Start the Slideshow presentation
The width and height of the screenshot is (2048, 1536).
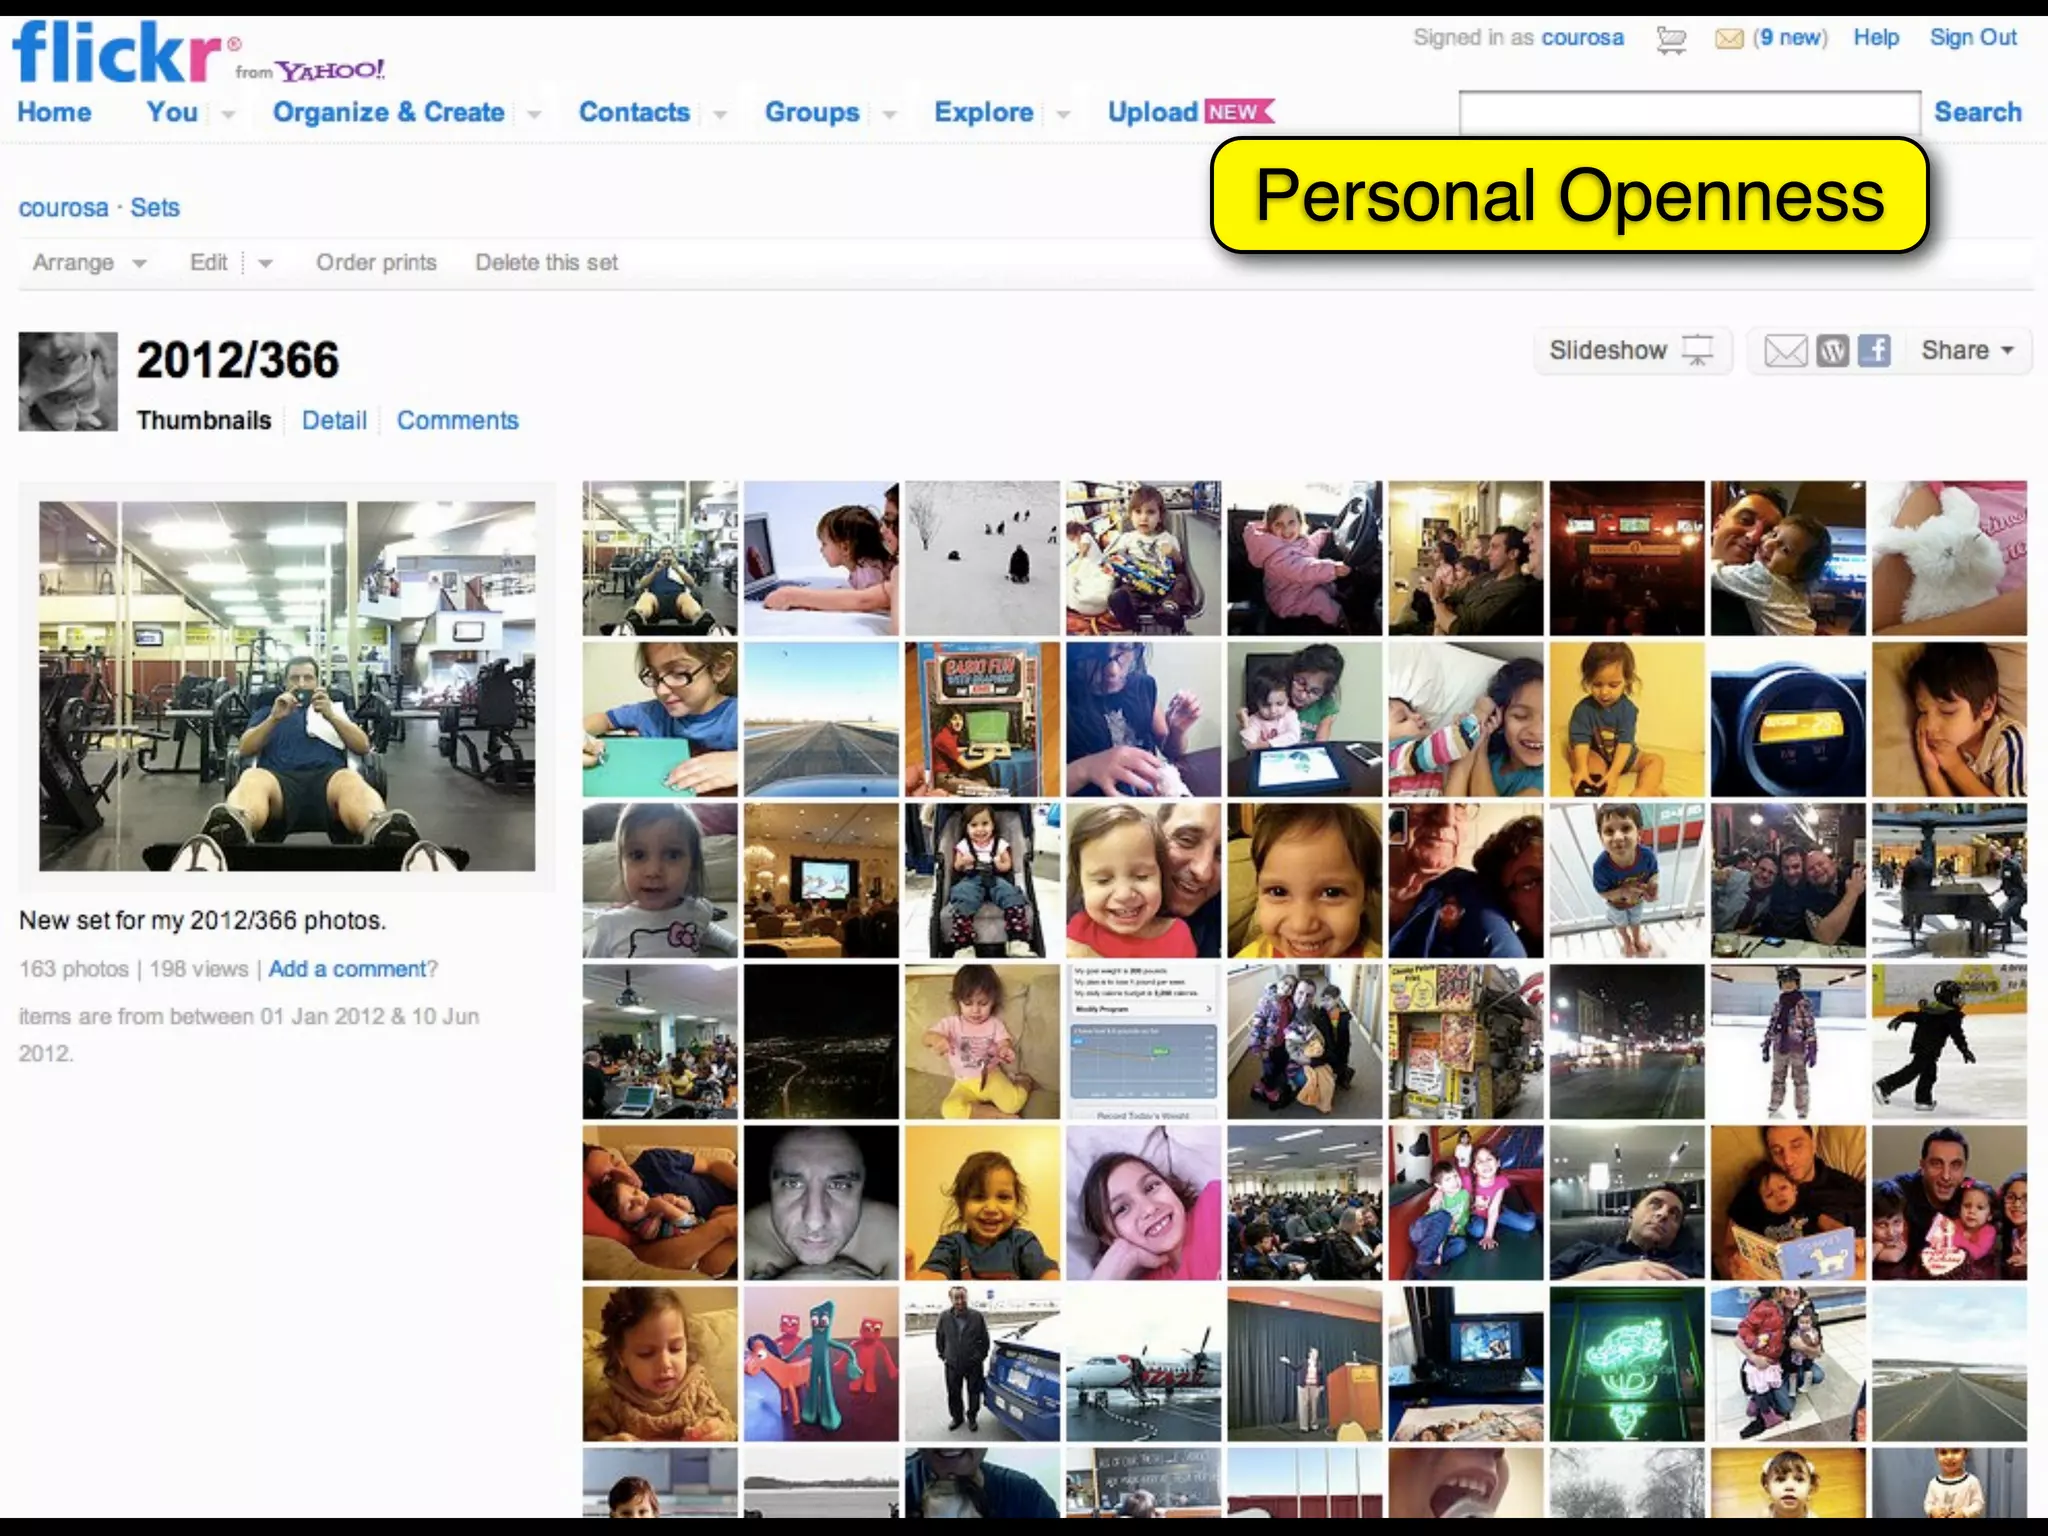tap(1631, 351)
